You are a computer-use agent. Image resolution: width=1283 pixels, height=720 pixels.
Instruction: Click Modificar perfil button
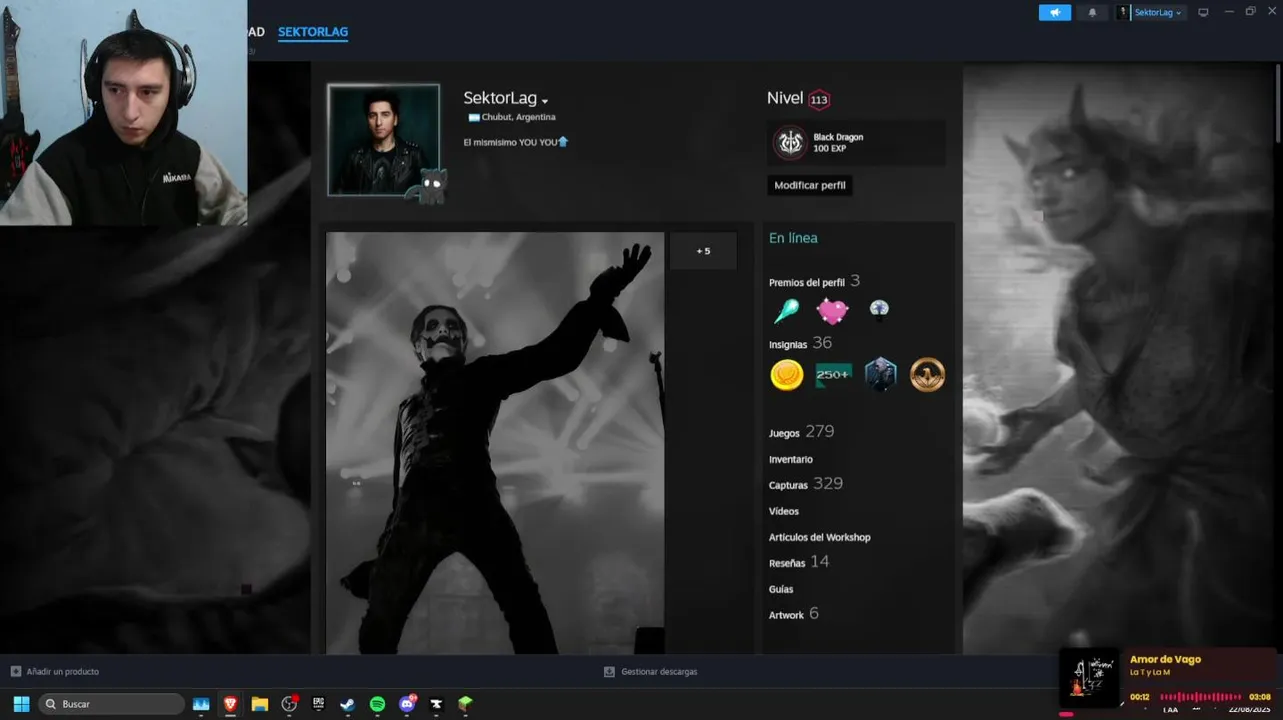click(810, 185)
